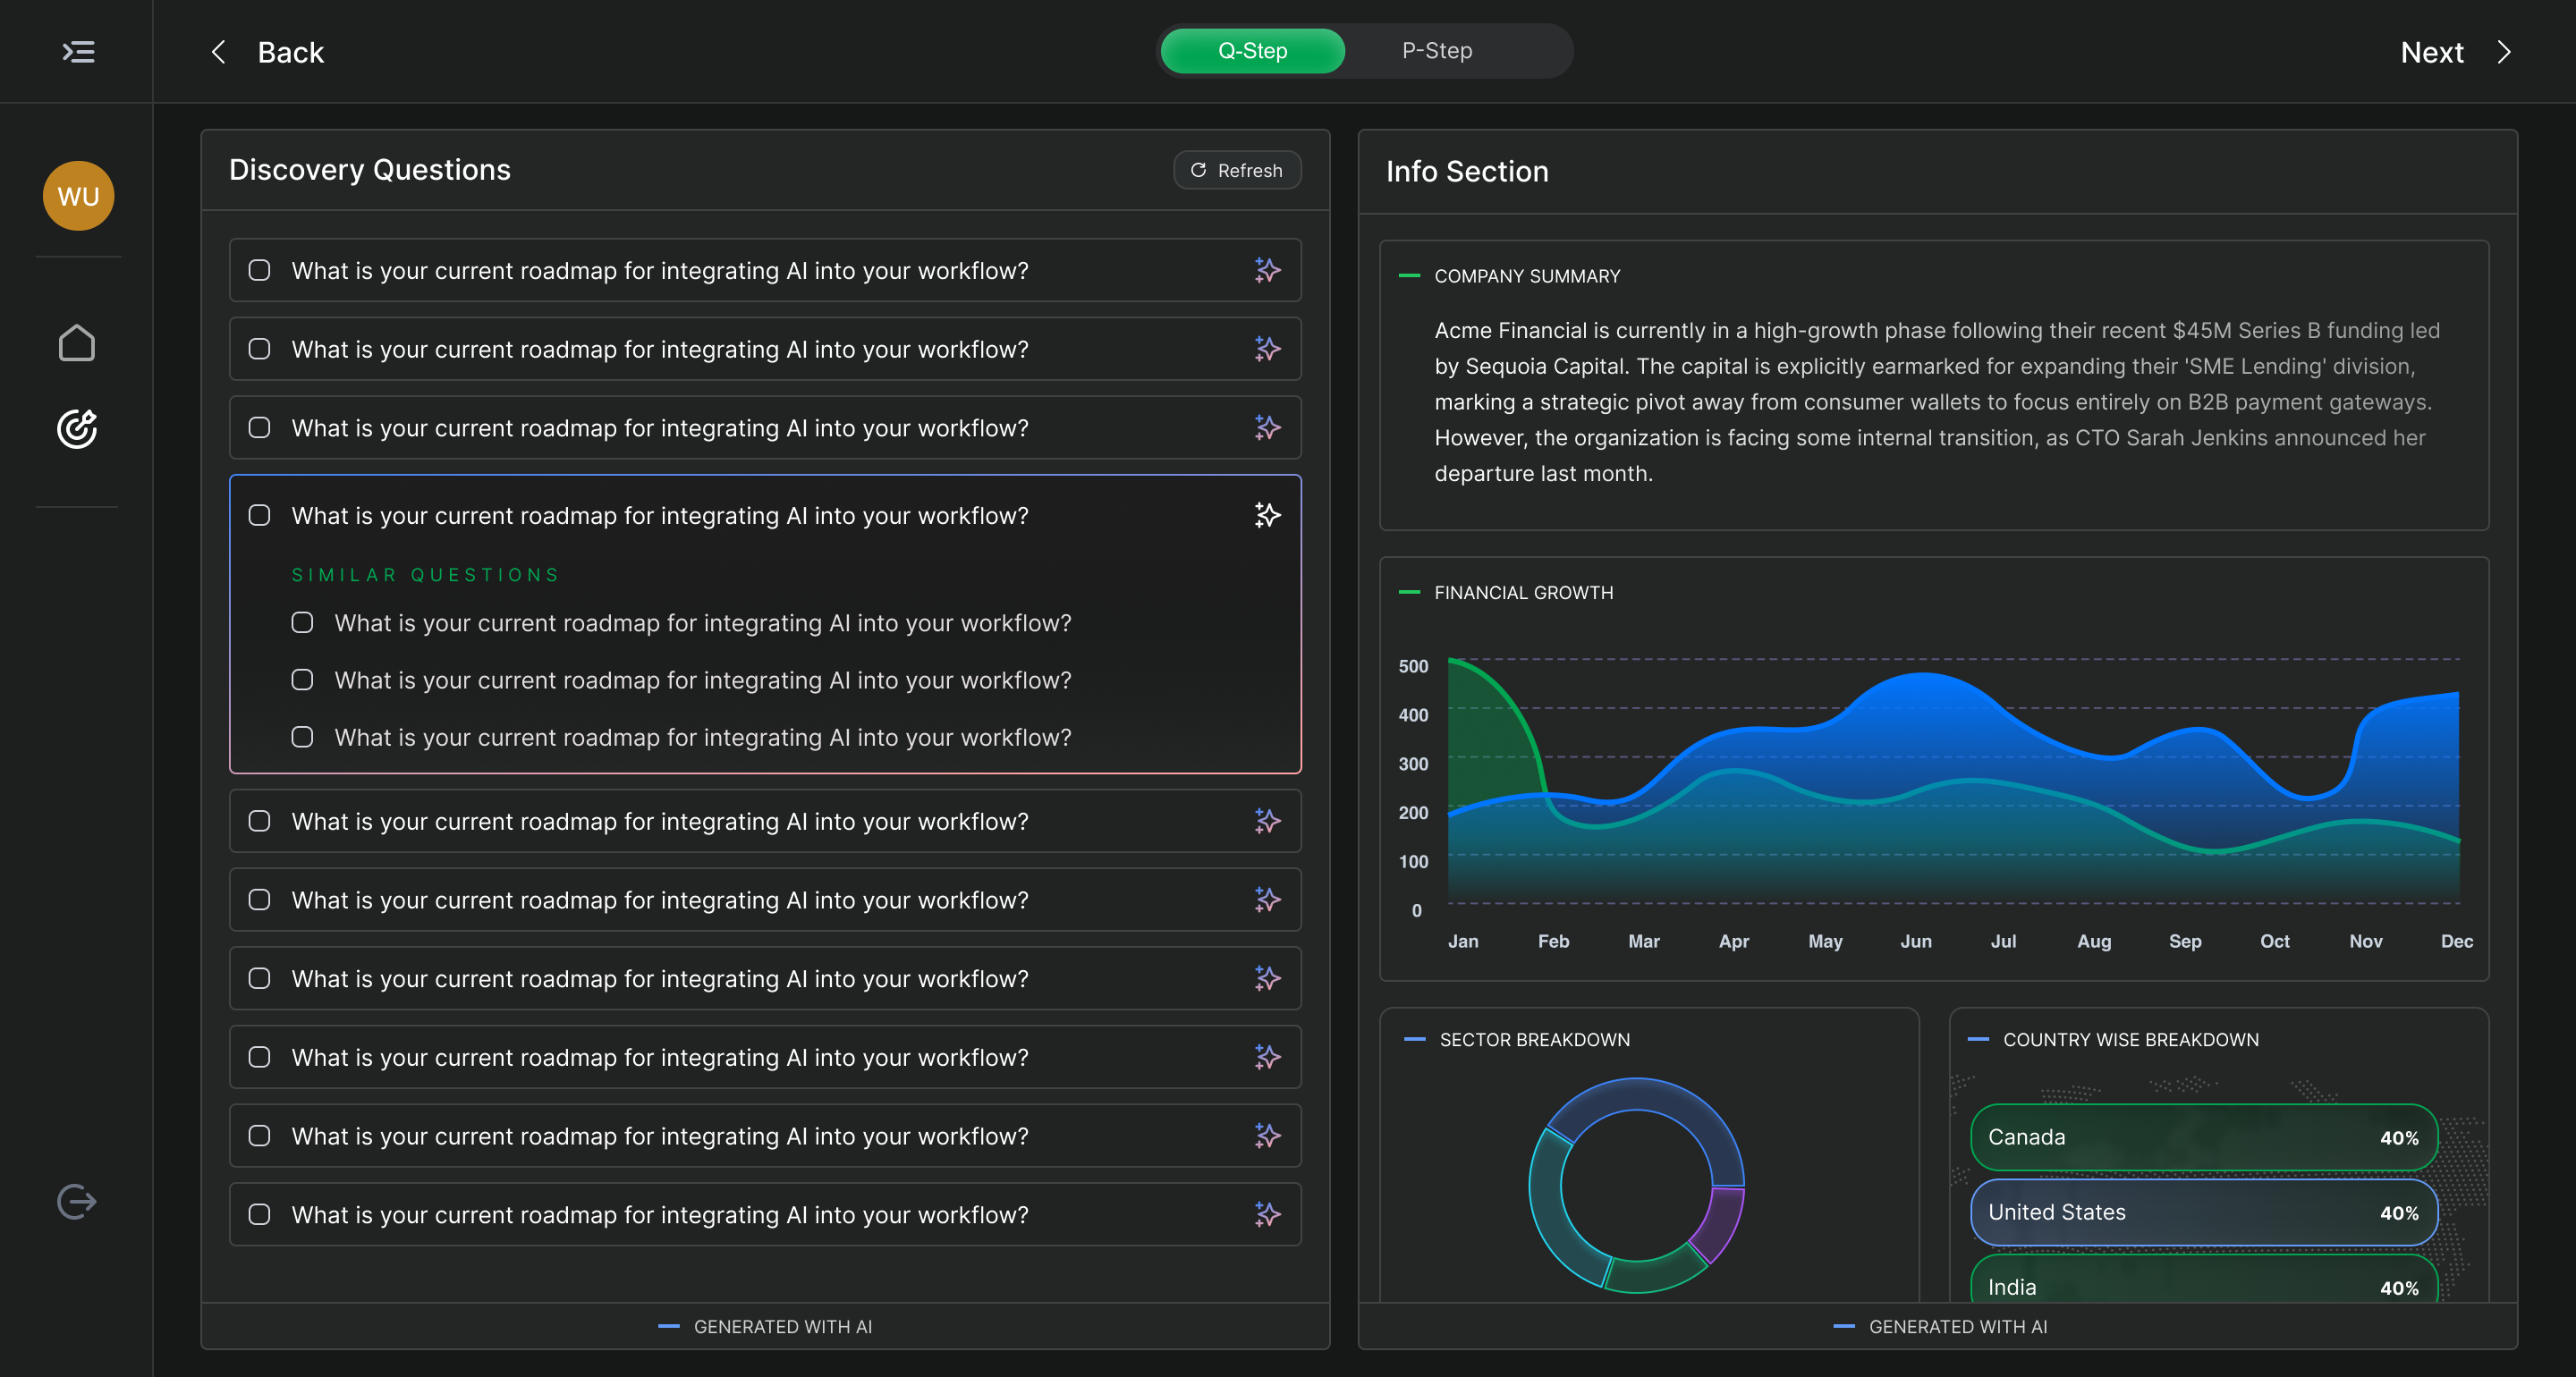Click the Next navigation button

coord(2432,51)
